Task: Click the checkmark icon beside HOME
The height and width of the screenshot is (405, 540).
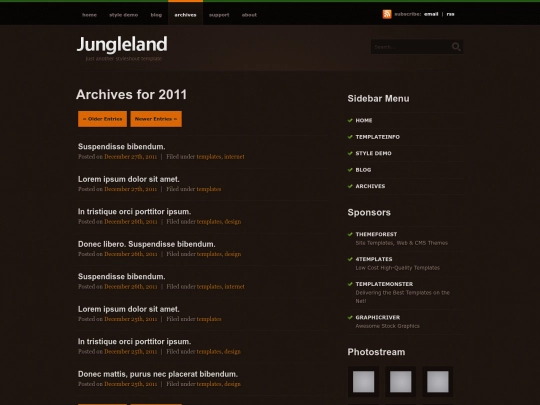Action: (x=350, y=120)
